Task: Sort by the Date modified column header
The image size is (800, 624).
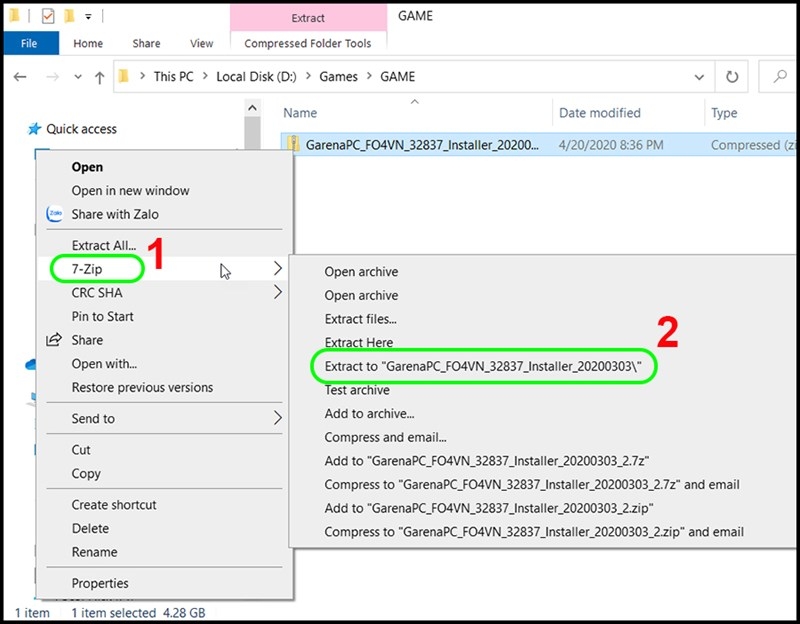Action: 599,113
